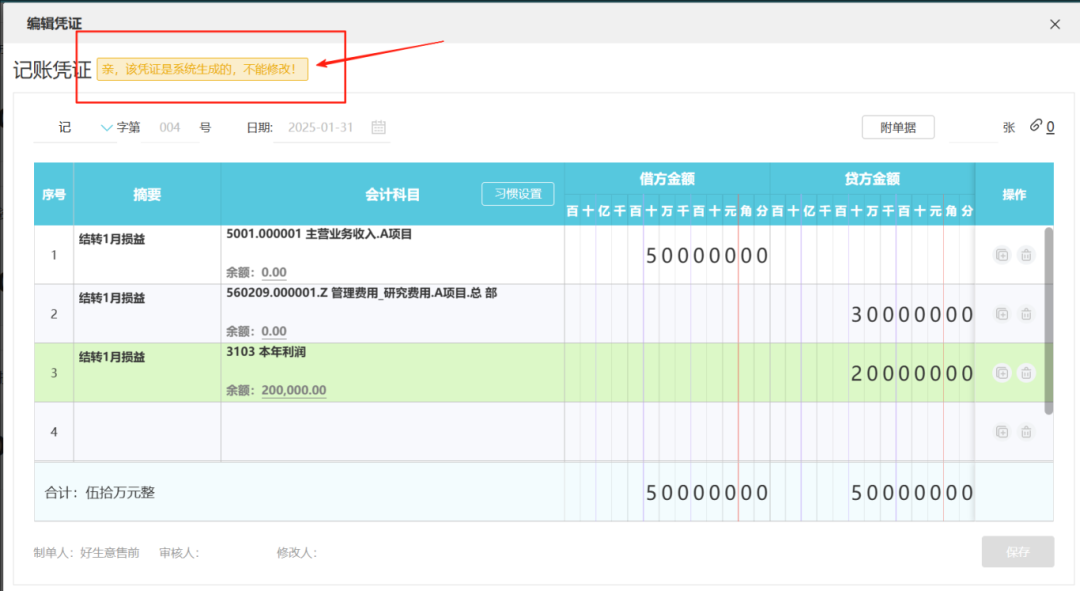Open the date picker calendar icon
Screen dimensions: 1080x591
(x=380, y=127)
